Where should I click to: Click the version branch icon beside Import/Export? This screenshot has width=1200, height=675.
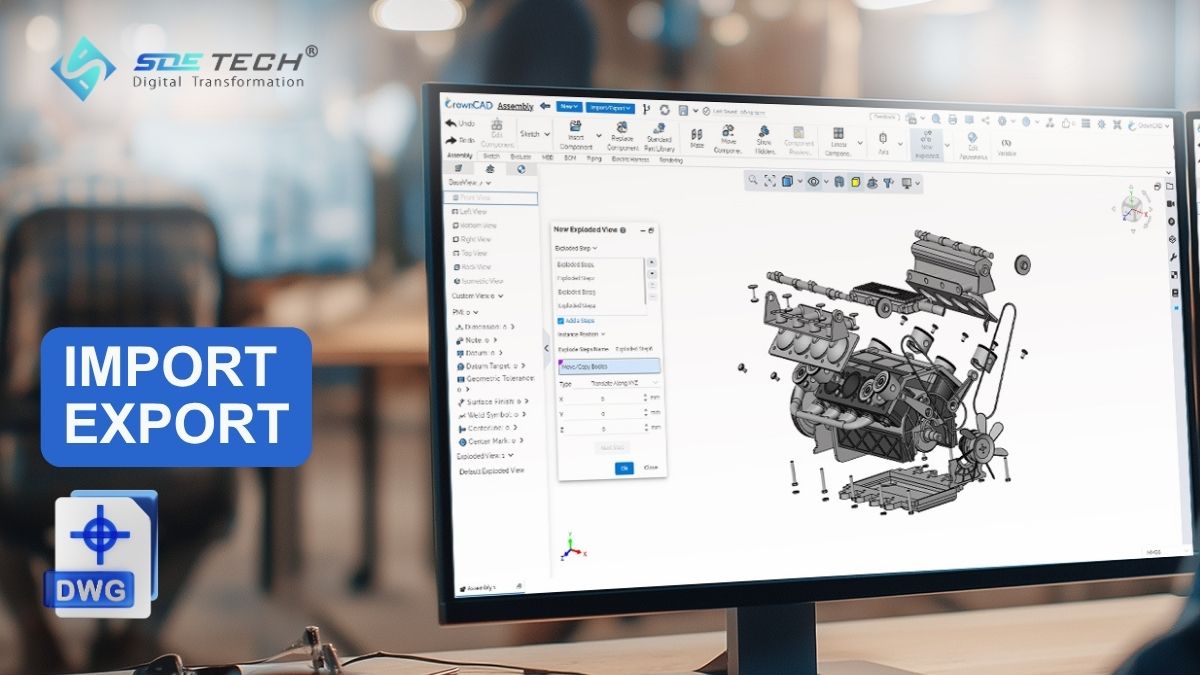(x=646, y=108)
